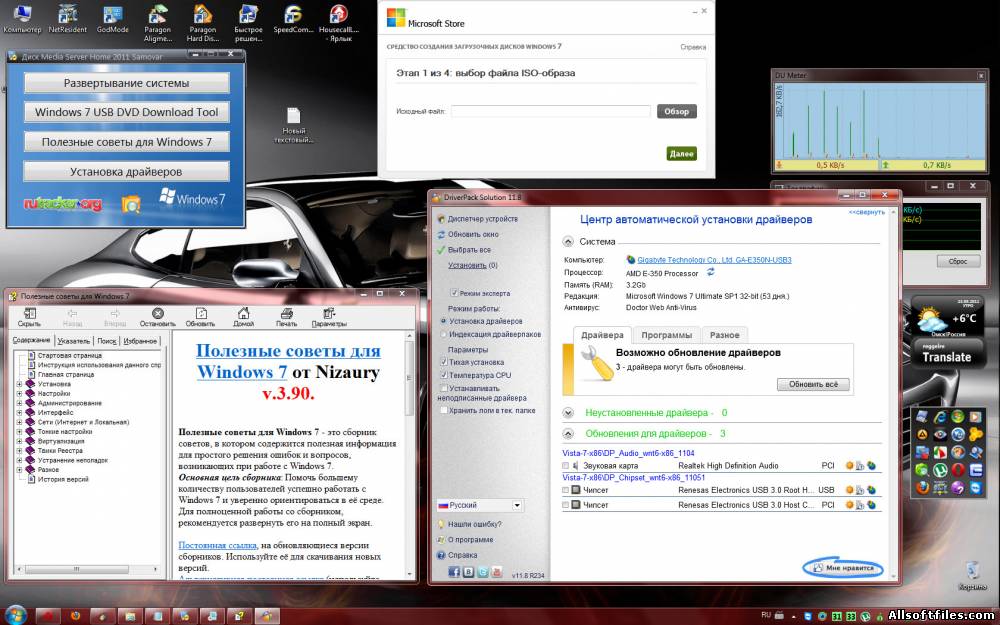Click the Windows Start orb
Image resolution: width=1000 pixels, height=625 pixels.
click(x=15, y=614)
